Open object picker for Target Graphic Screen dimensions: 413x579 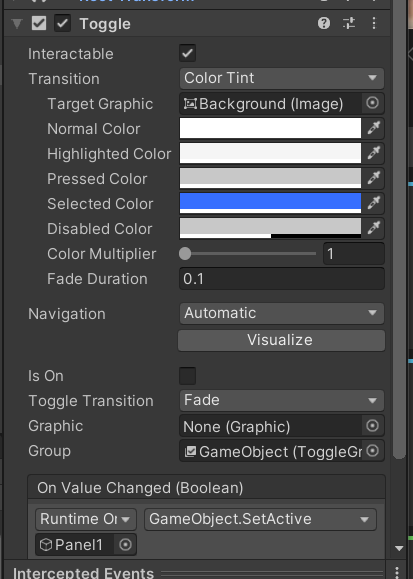(372, 103)
